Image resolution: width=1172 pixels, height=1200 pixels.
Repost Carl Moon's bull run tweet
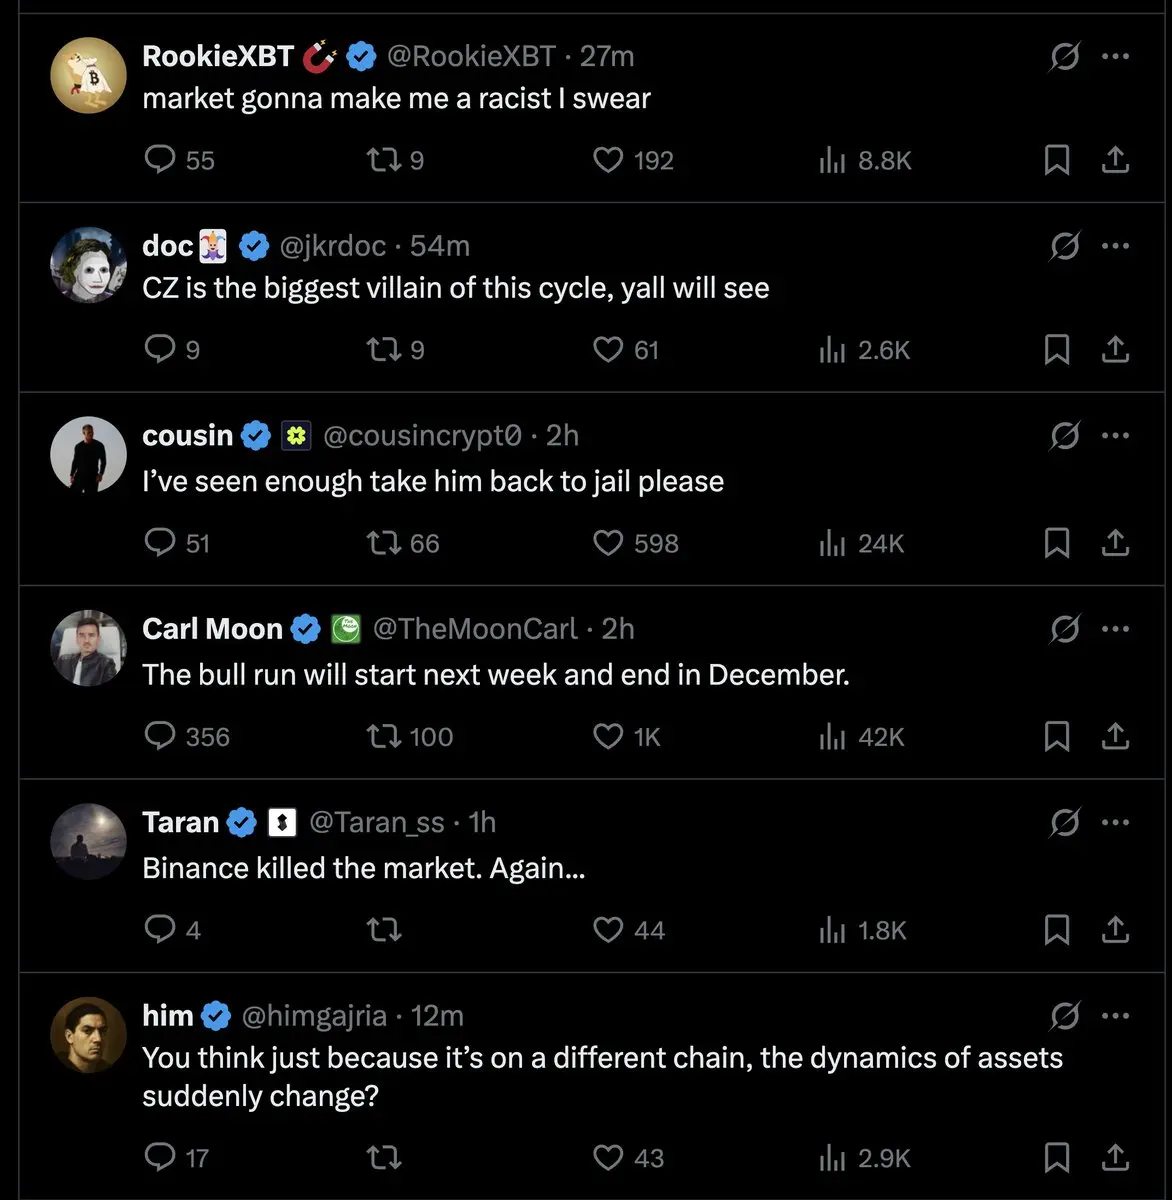[385, 737]
